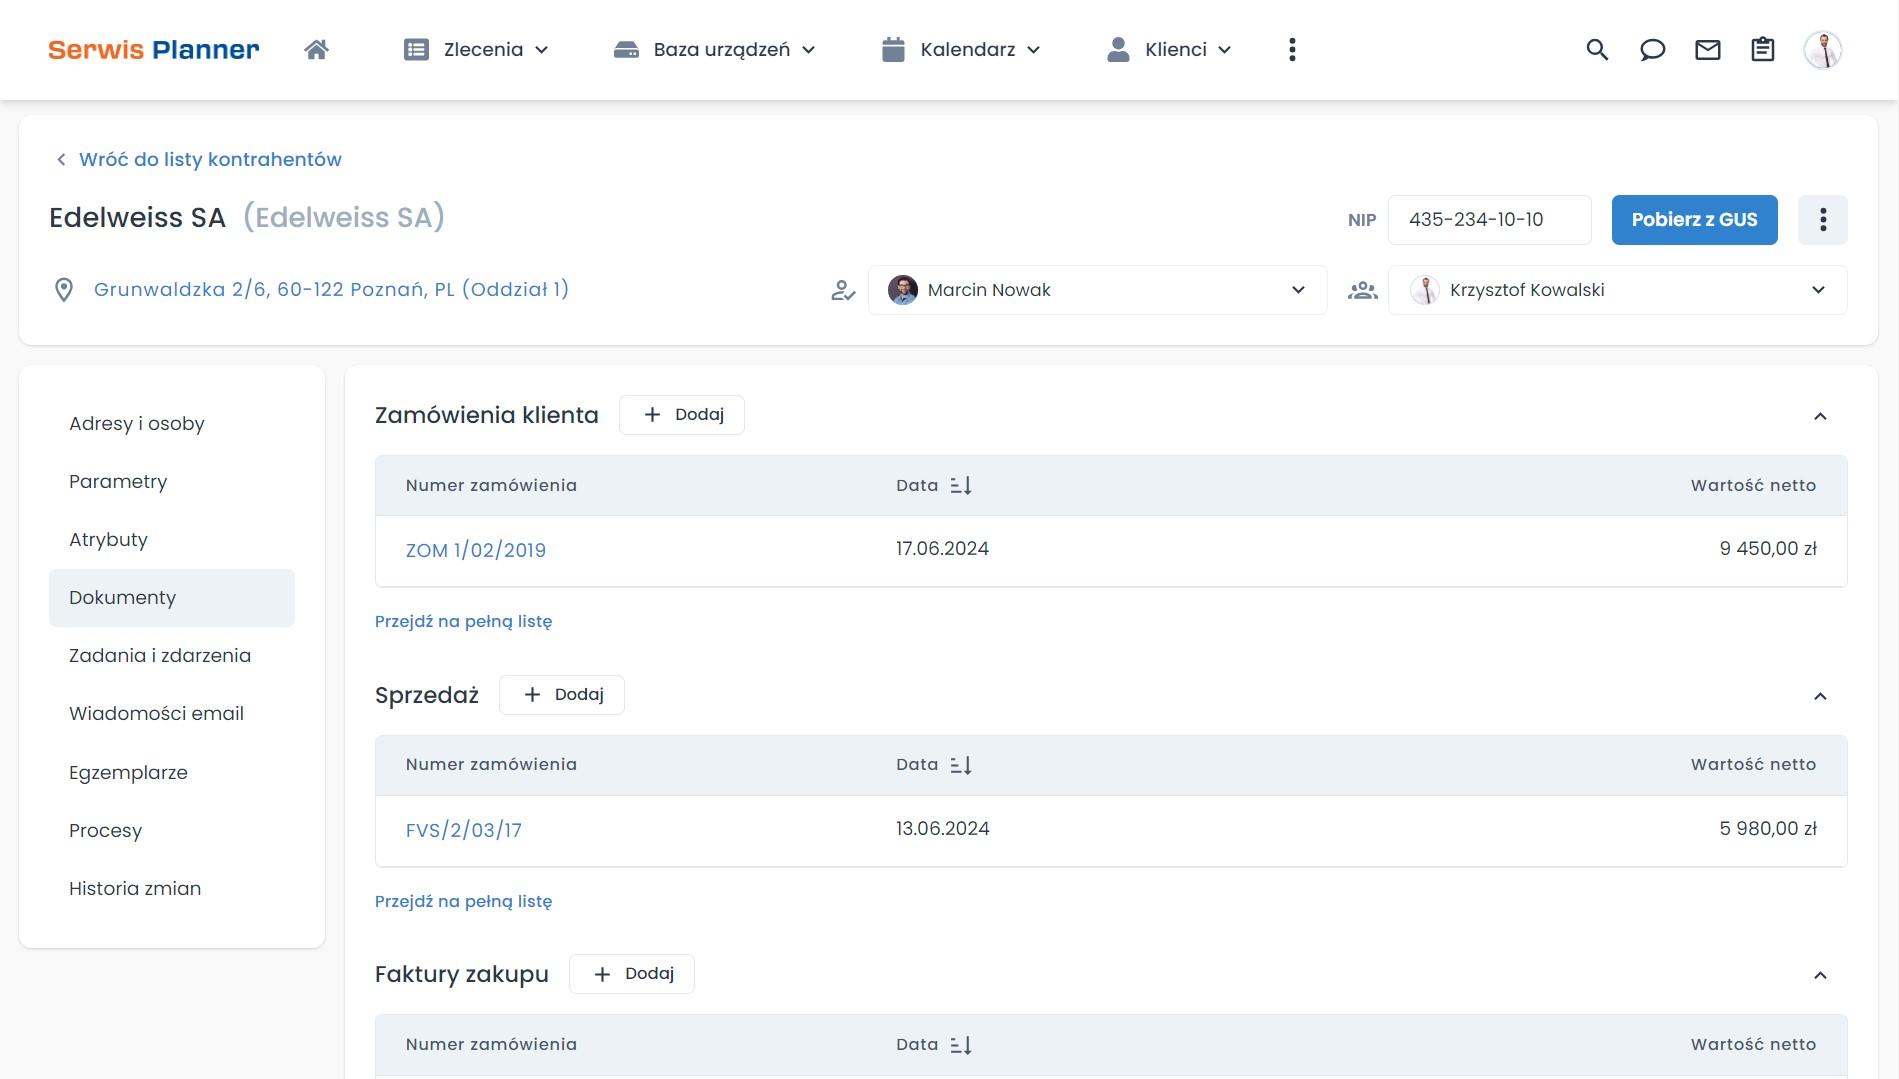Screen dimensions: 1899x1079
Task: Click the 9 450,00 zł value
Action: 1768,549
